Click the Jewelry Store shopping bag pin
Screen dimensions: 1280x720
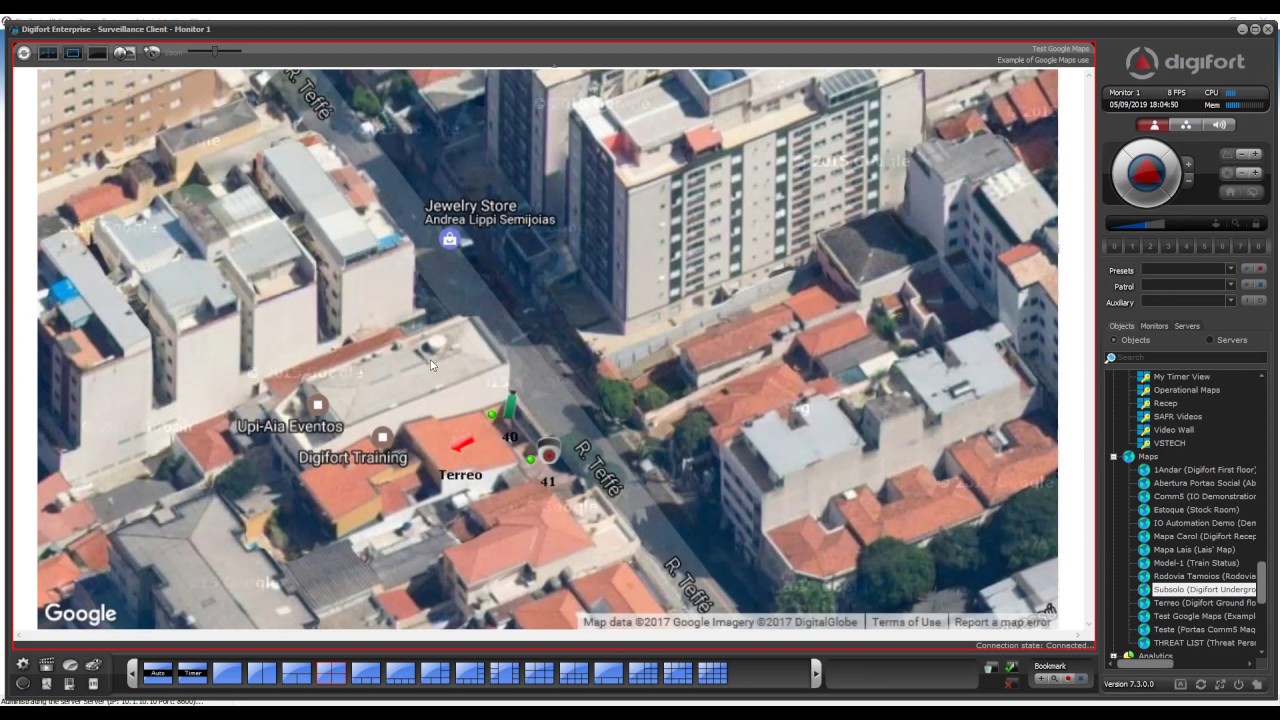450,238
